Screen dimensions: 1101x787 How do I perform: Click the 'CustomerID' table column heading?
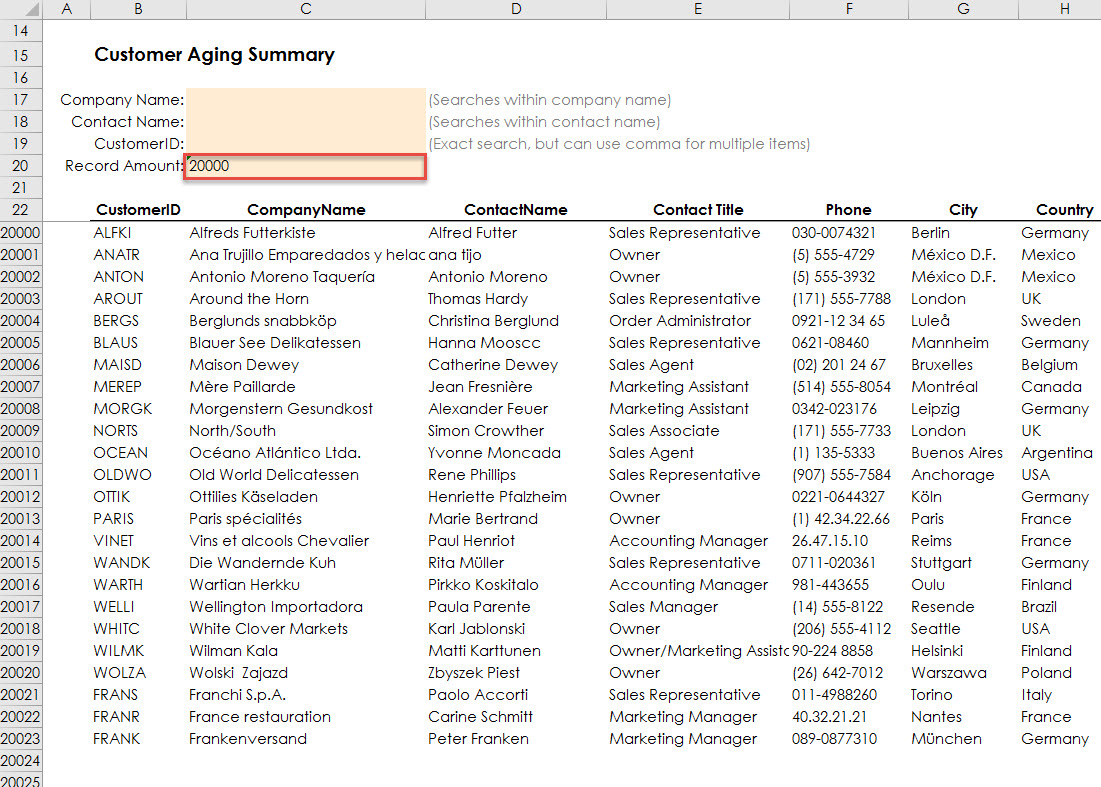pos(138,209)
